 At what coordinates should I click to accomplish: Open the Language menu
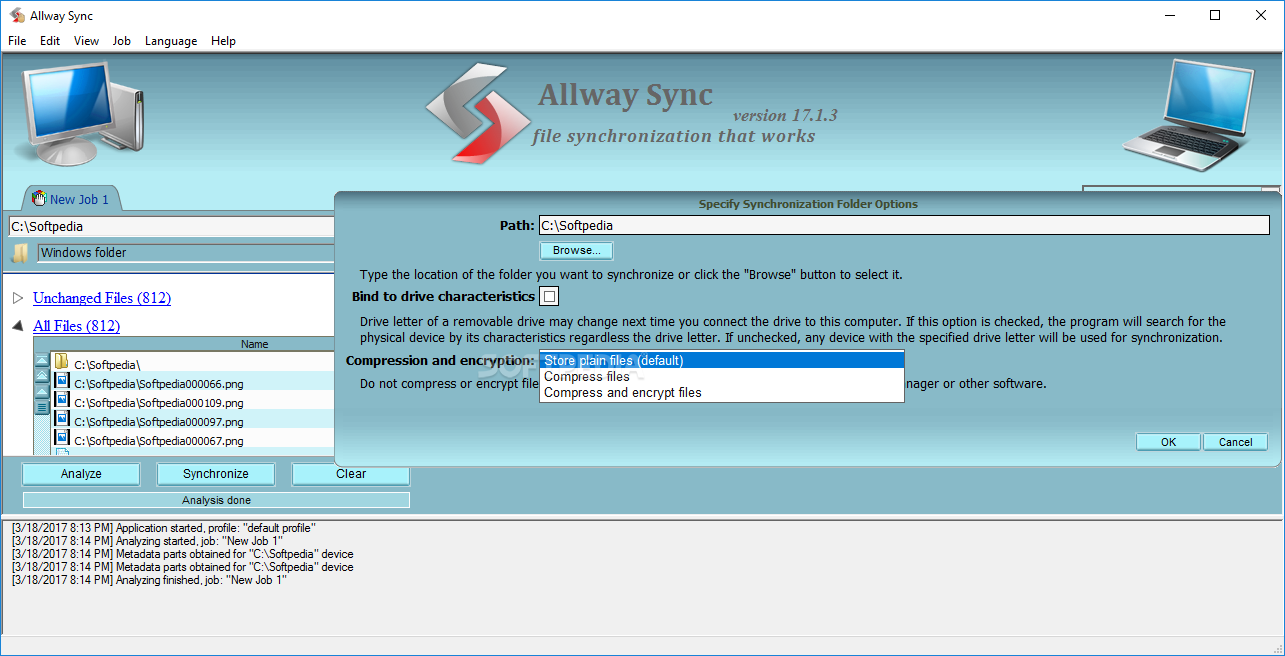click(171, 41)
